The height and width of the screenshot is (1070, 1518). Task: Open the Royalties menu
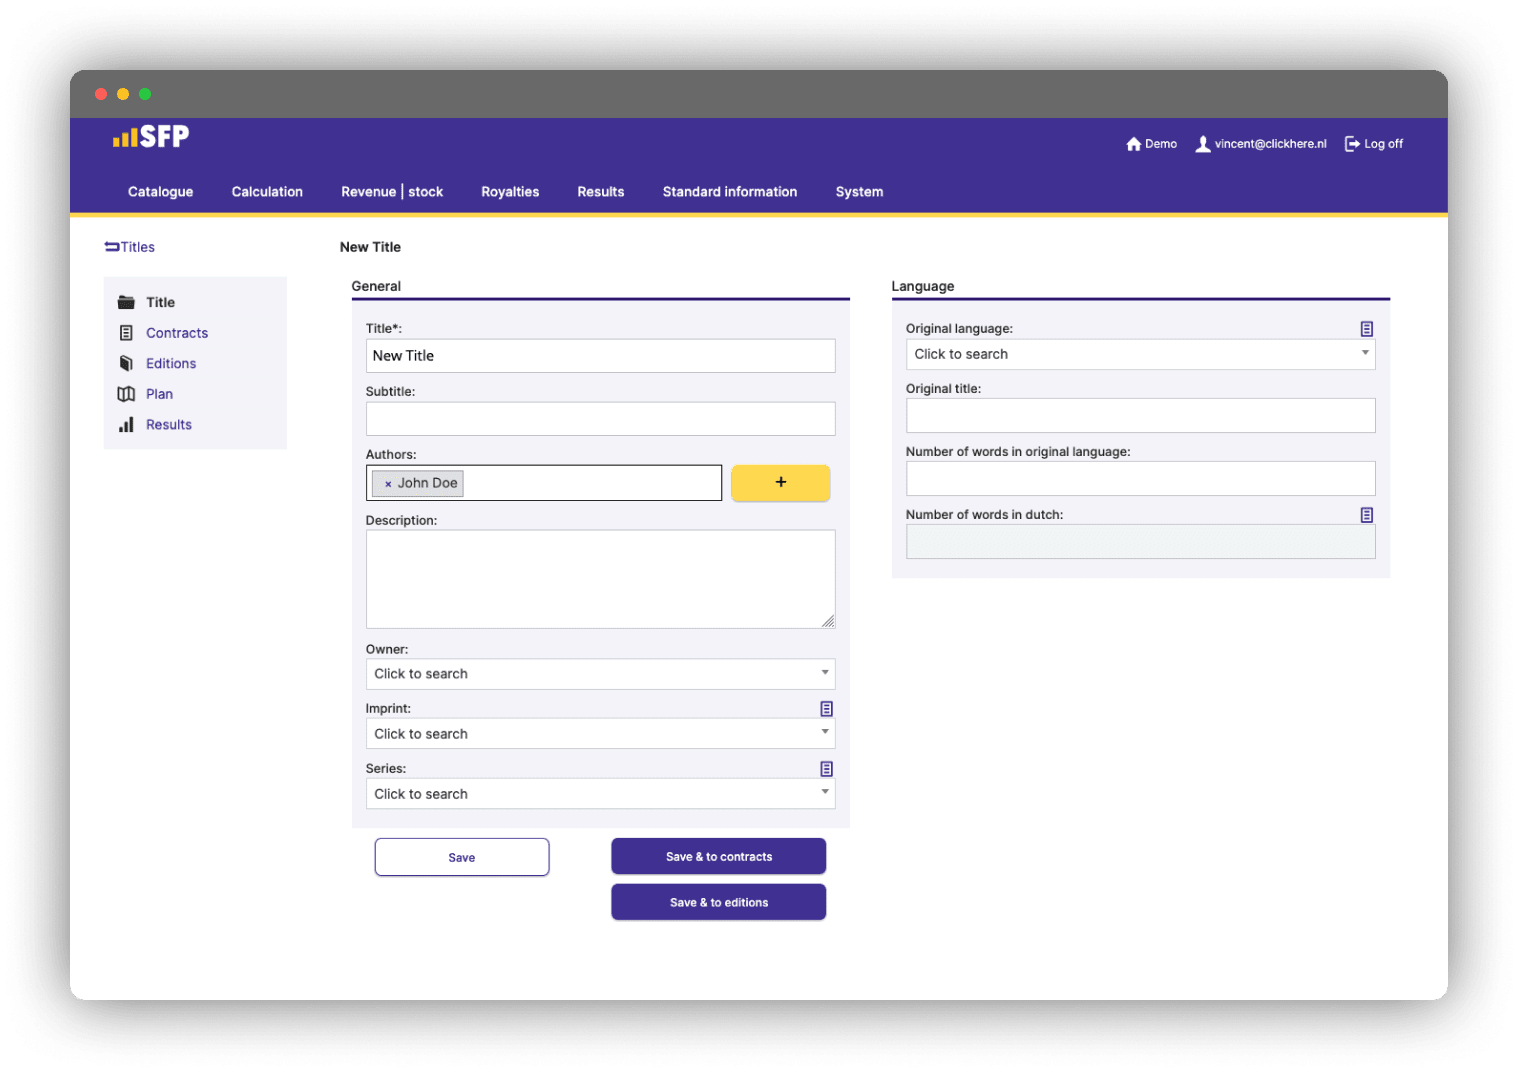(510, 192)
